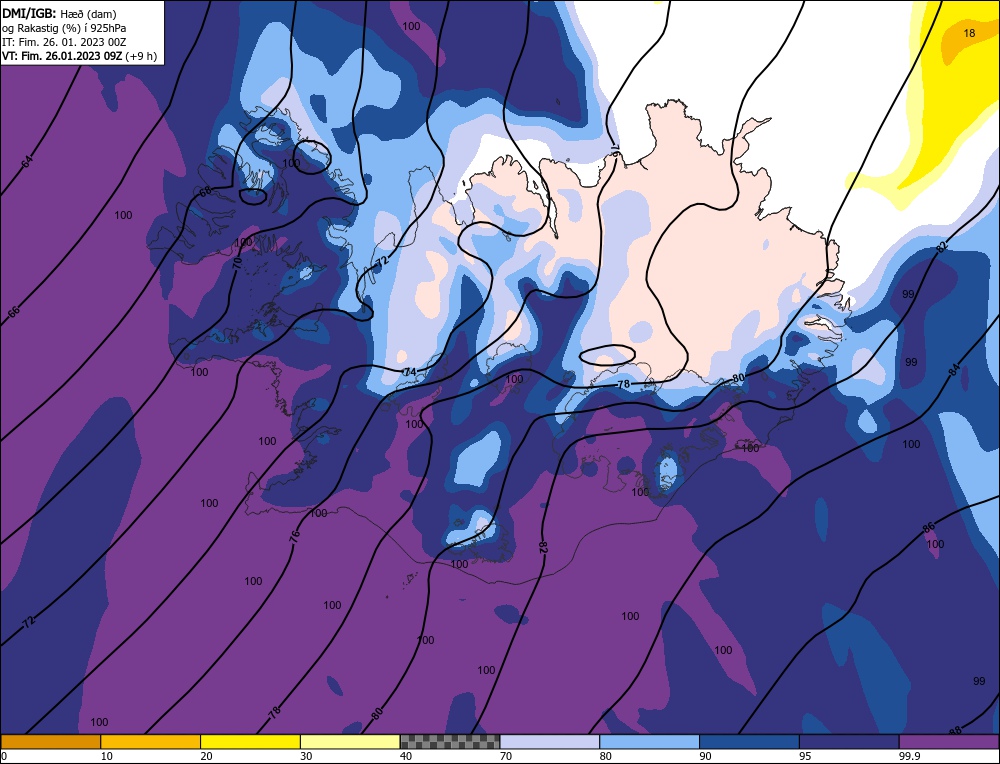Click the '74' contour line label
This screenshot has width=1000, height=764.
[410, 372]
